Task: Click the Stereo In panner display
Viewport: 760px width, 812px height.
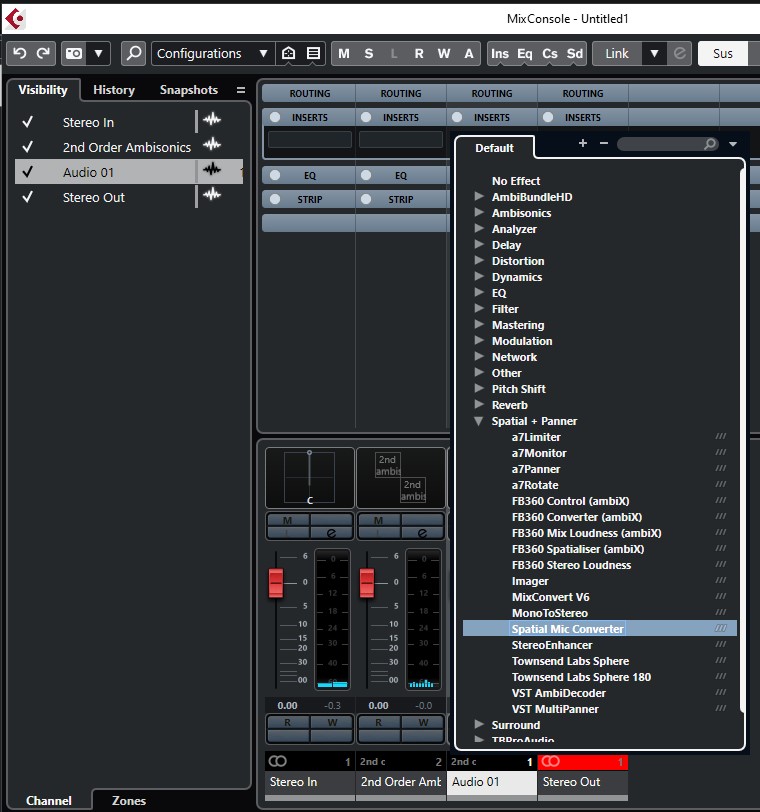Action: 310,477
